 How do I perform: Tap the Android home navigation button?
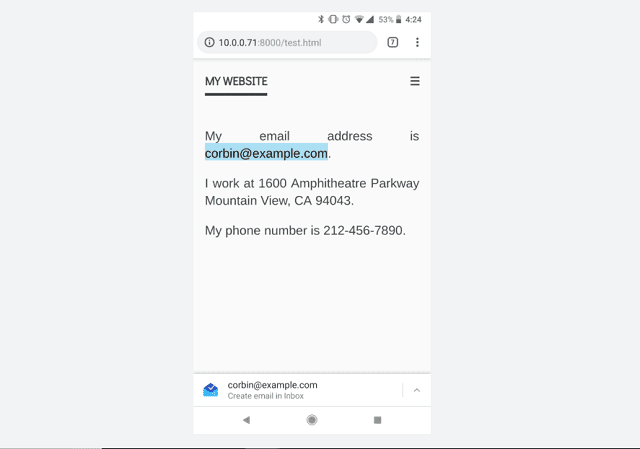312,420
